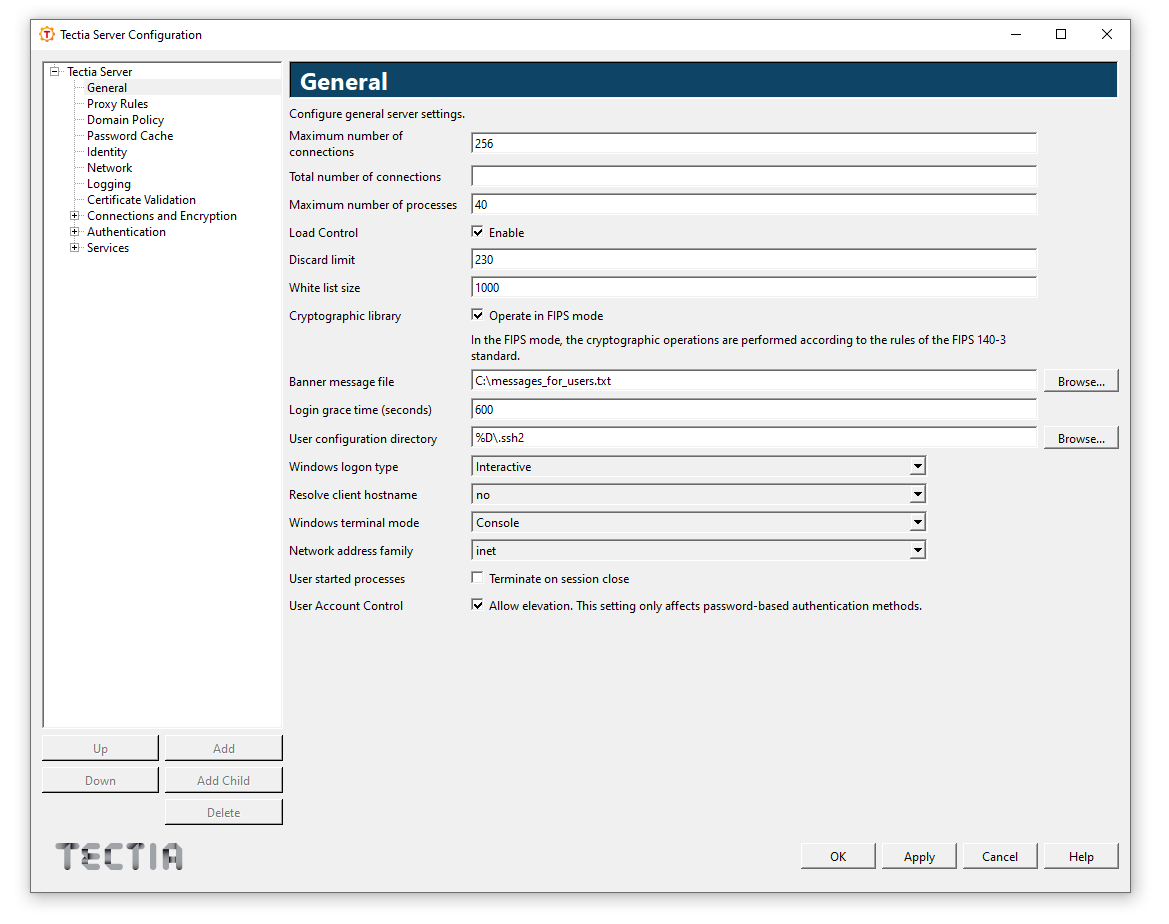Open Proxy Rules page
Image resolution: width=1169 pixels, height=924 pixels.
[117, 104]
